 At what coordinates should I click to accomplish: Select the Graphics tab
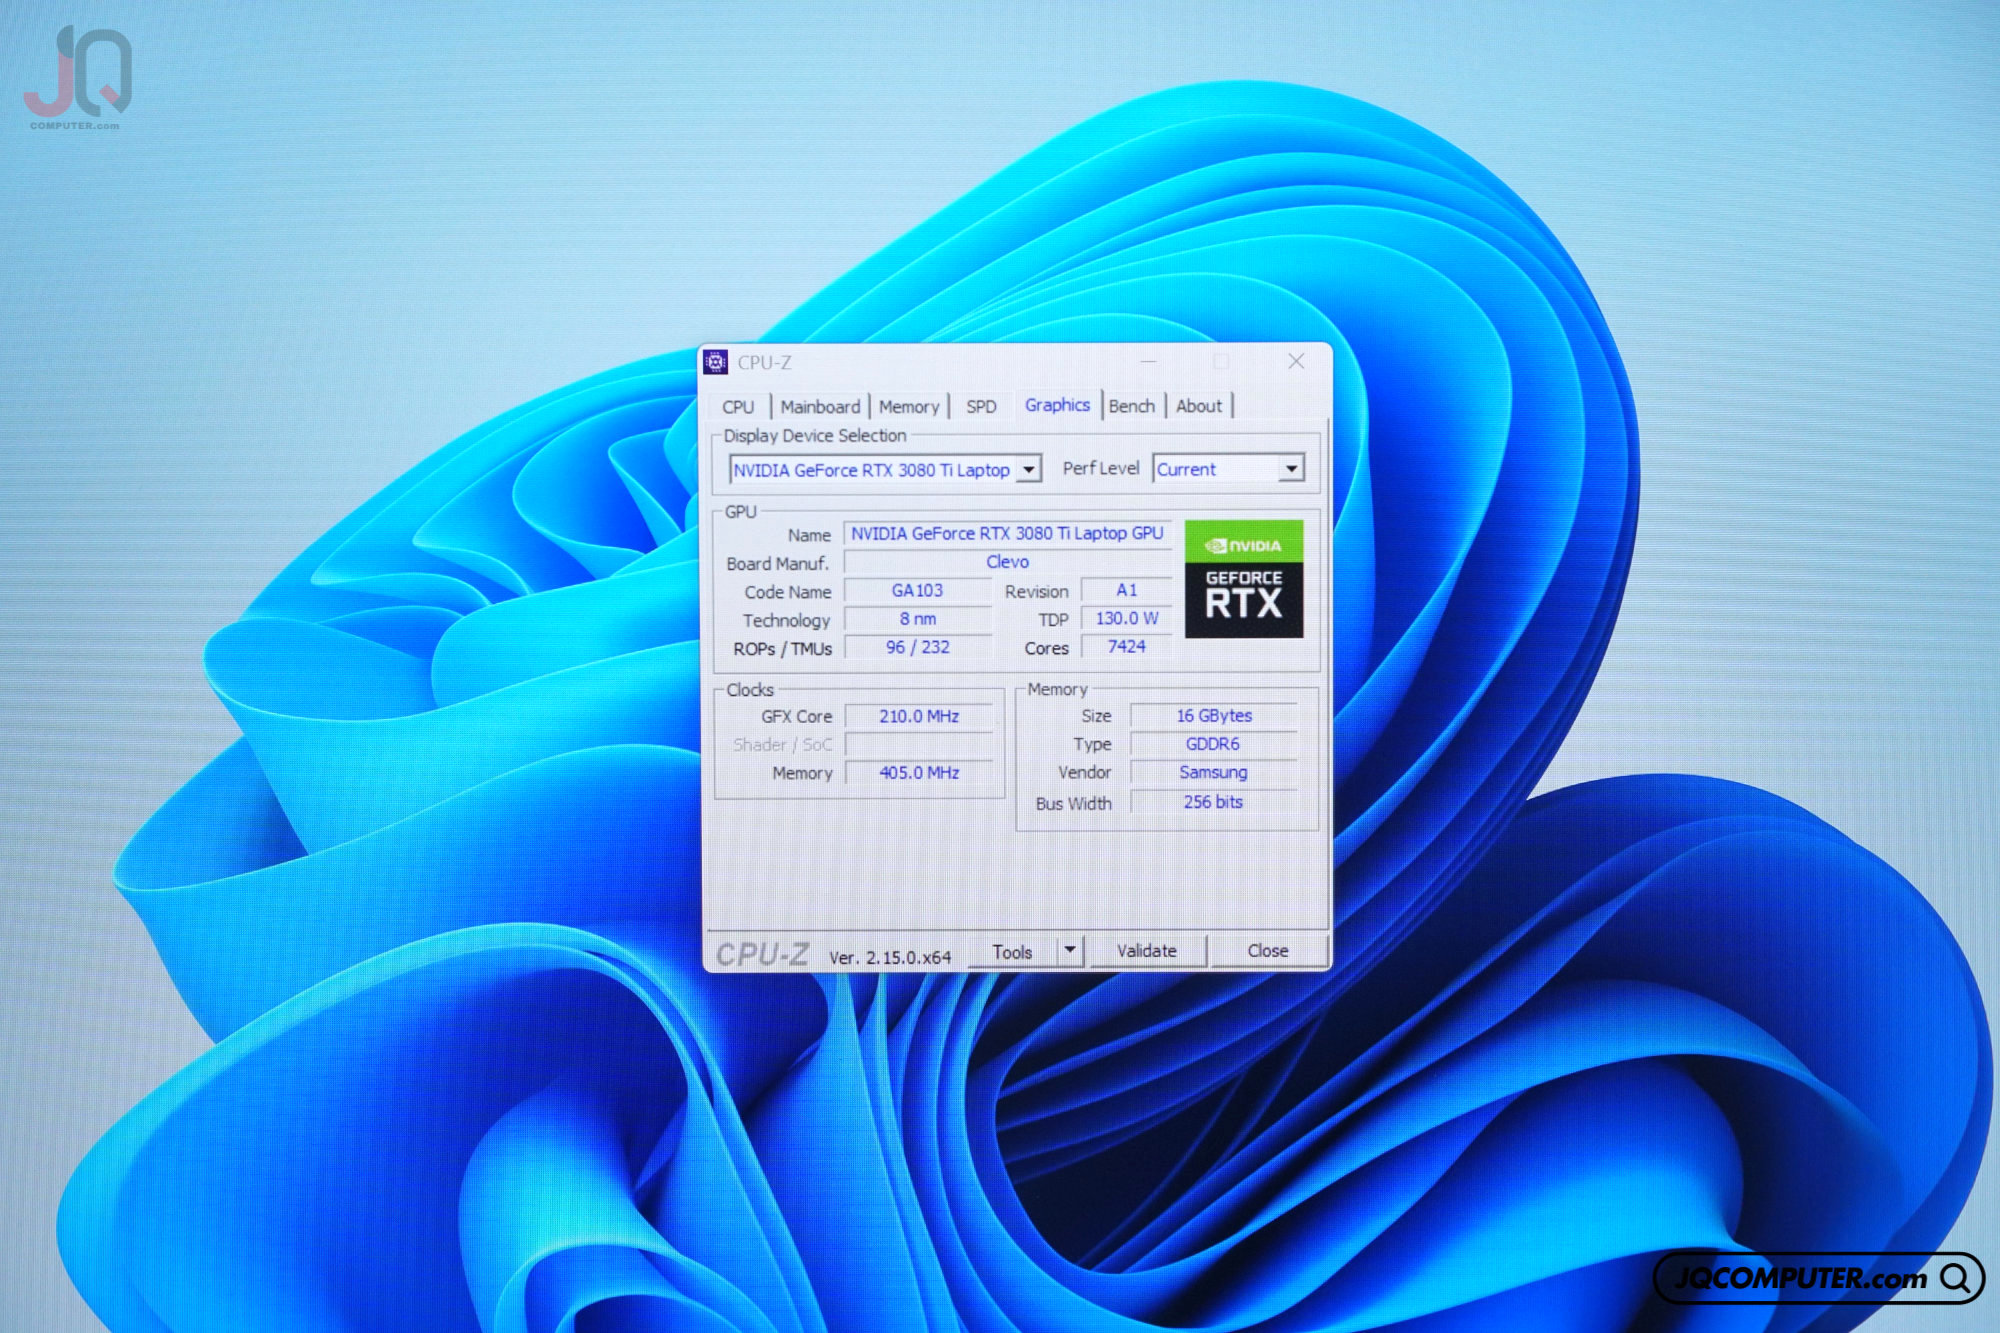click(x=1057, y=405)
